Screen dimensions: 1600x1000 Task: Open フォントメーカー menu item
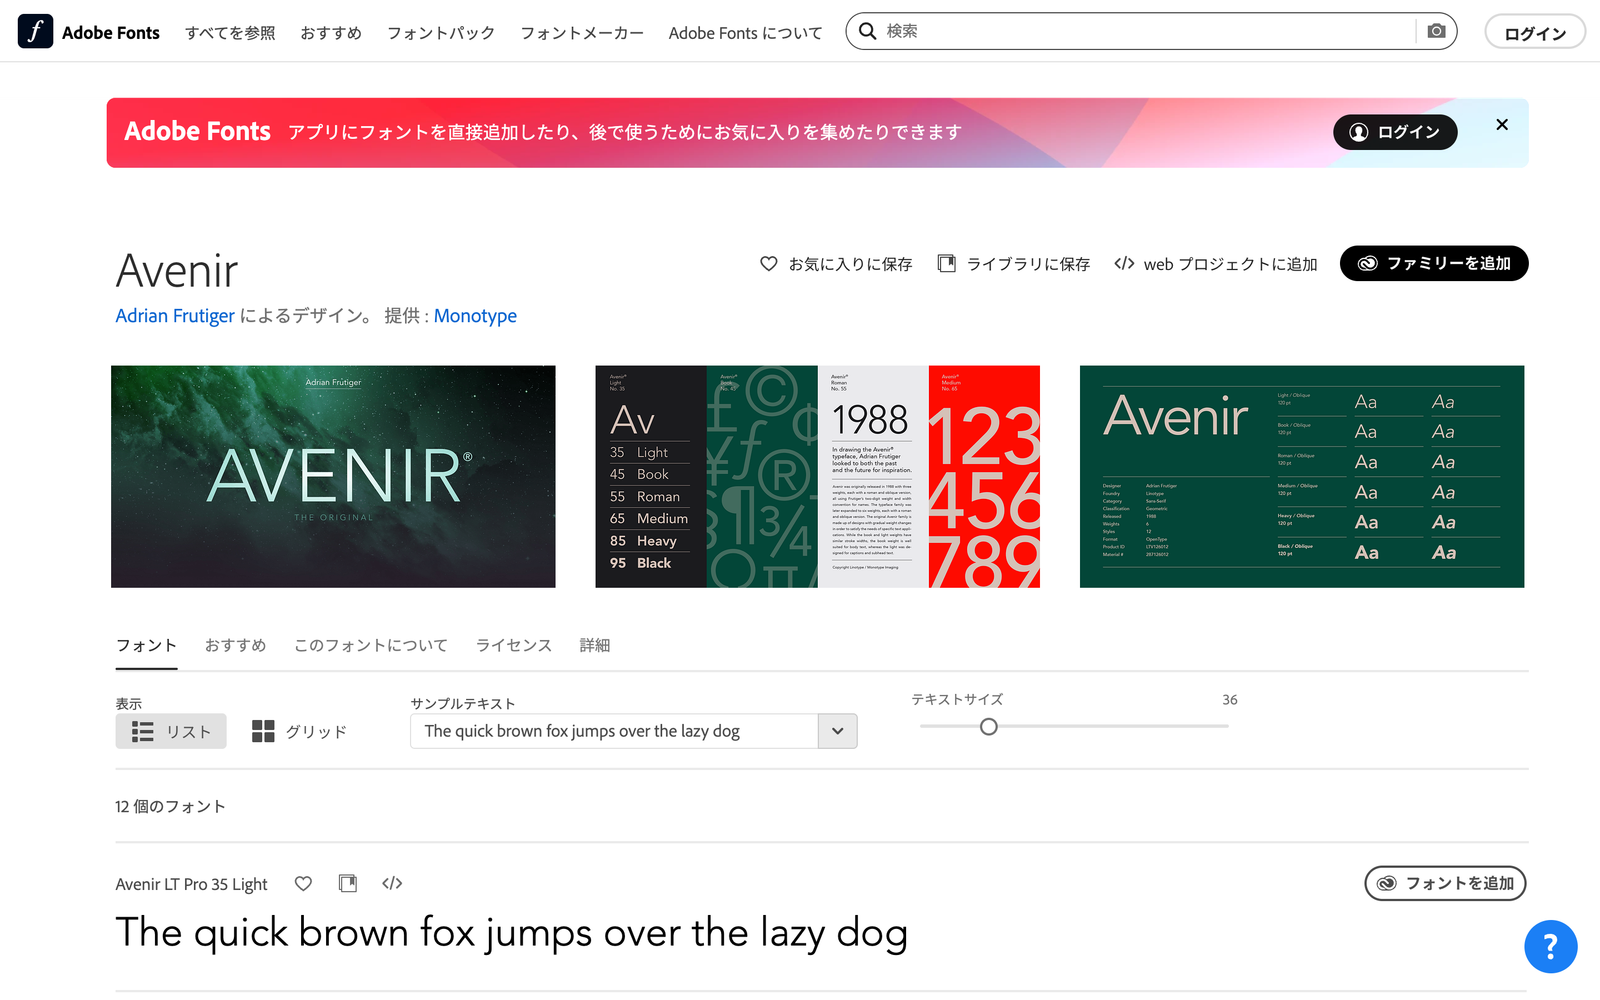tap(582, 33)
